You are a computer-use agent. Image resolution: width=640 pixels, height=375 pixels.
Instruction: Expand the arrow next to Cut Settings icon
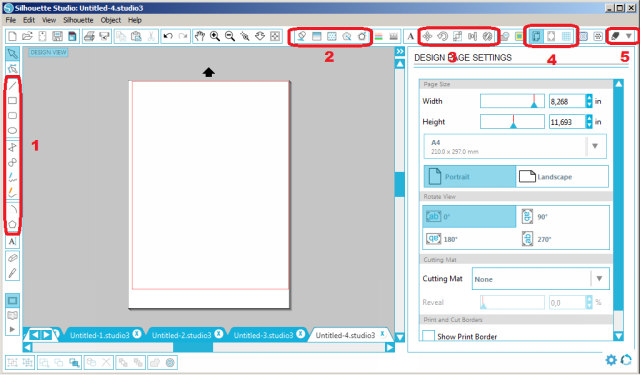click(629, 36)
